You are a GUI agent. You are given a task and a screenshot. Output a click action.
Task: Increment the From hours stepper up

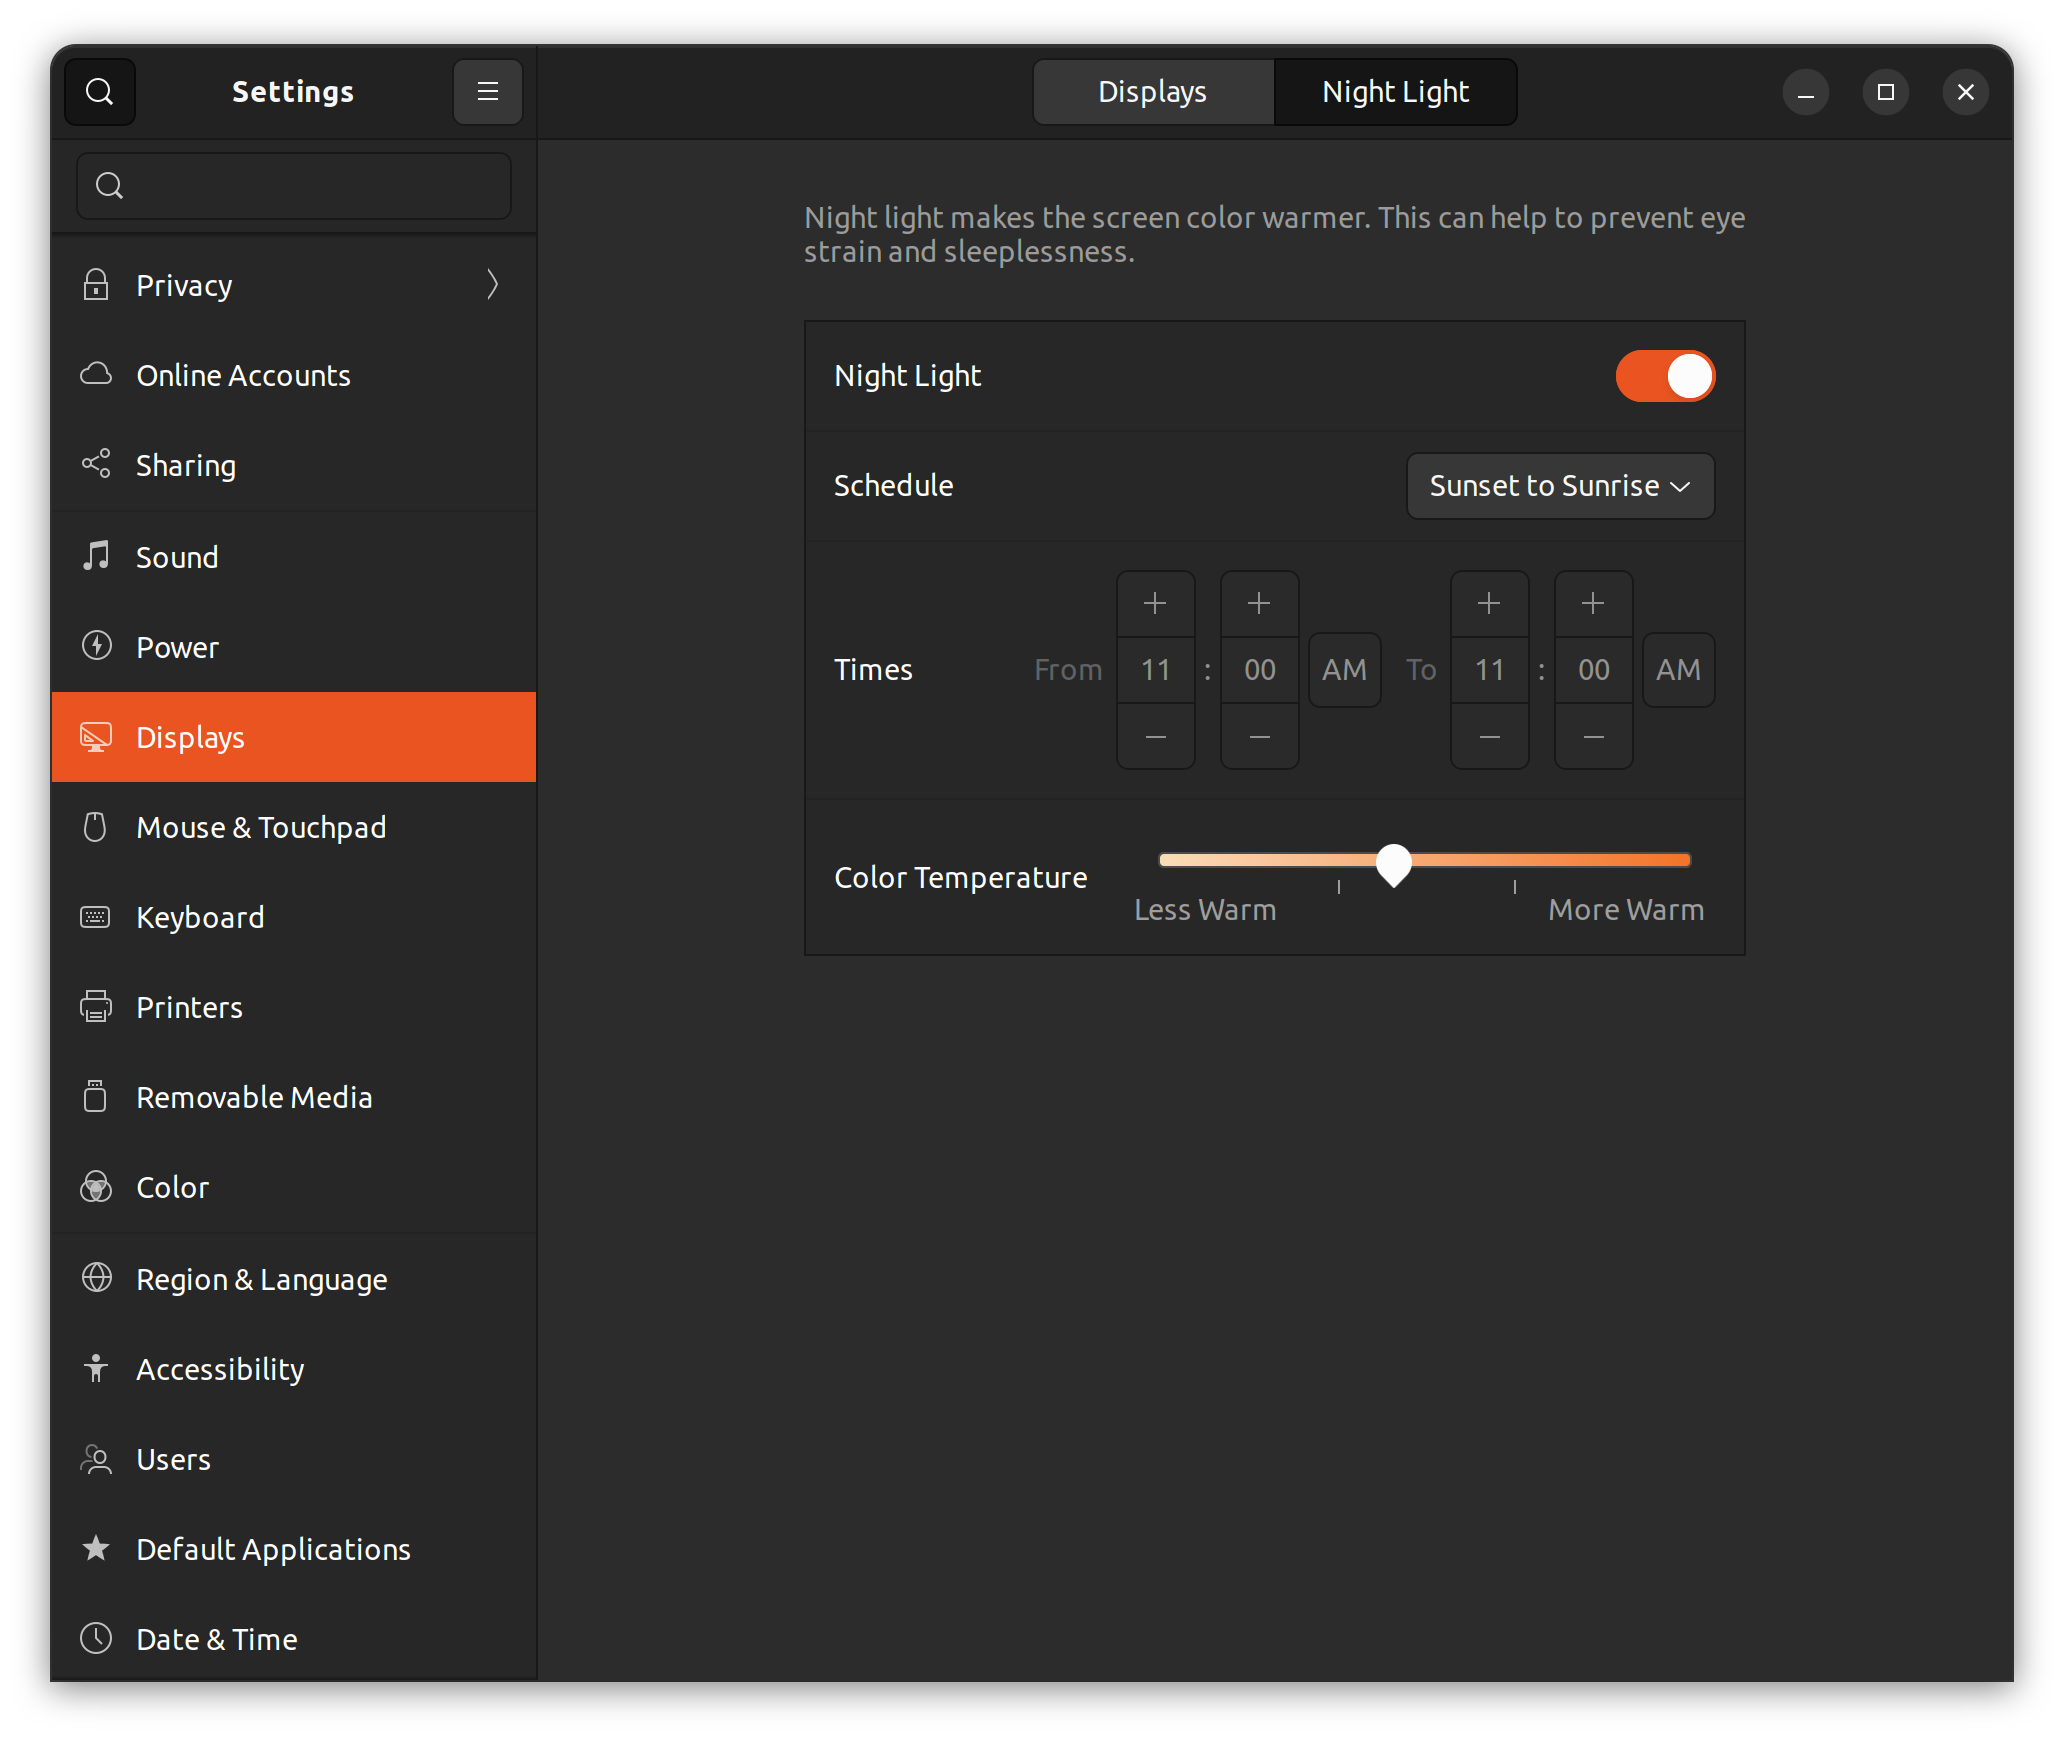[1155, 602]
